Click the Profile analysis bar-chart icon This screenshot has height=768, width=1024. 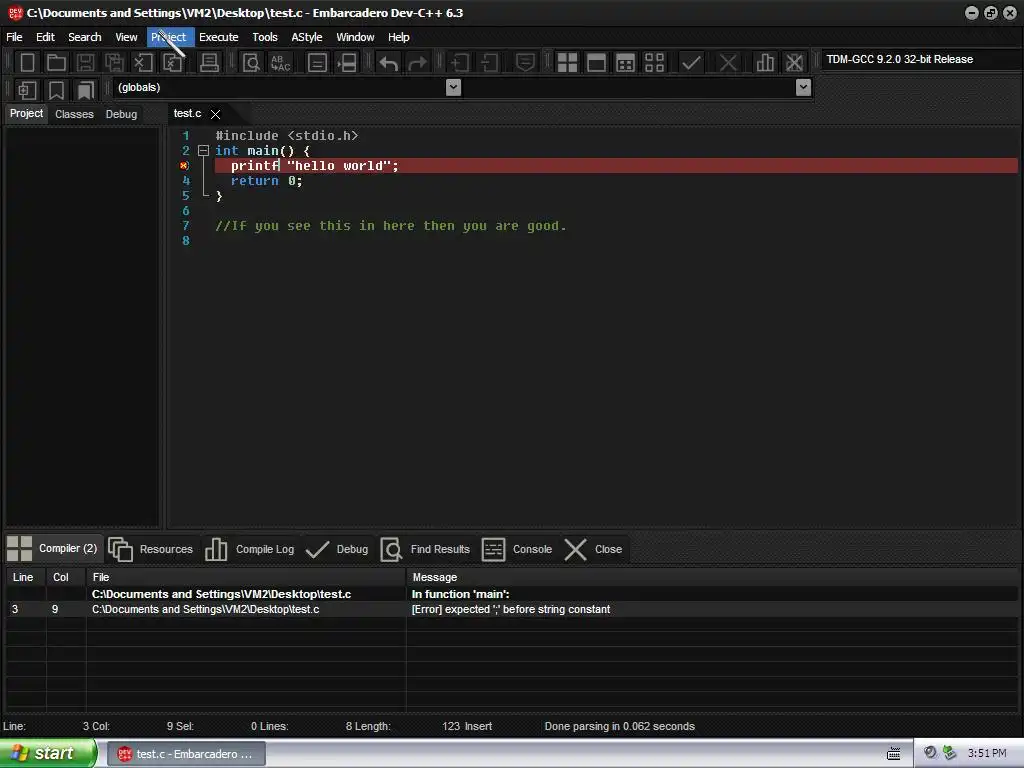click(765, 63)
